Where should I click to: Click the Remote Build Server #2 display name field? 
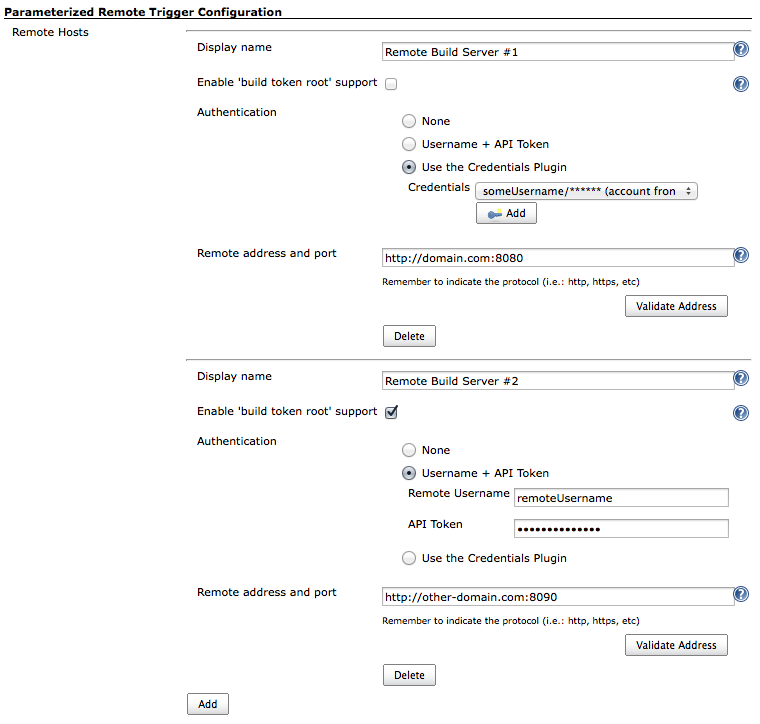pyautogui.click(x=558, y=381)
